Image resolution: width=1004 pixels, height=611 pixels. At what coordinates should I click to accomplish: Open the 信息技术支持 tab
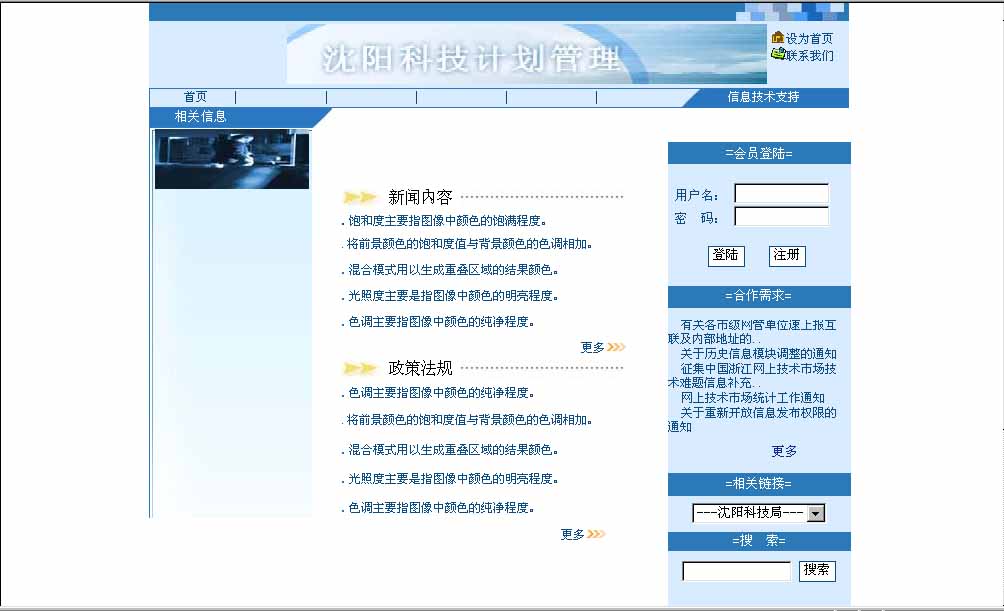coord(763,97)
